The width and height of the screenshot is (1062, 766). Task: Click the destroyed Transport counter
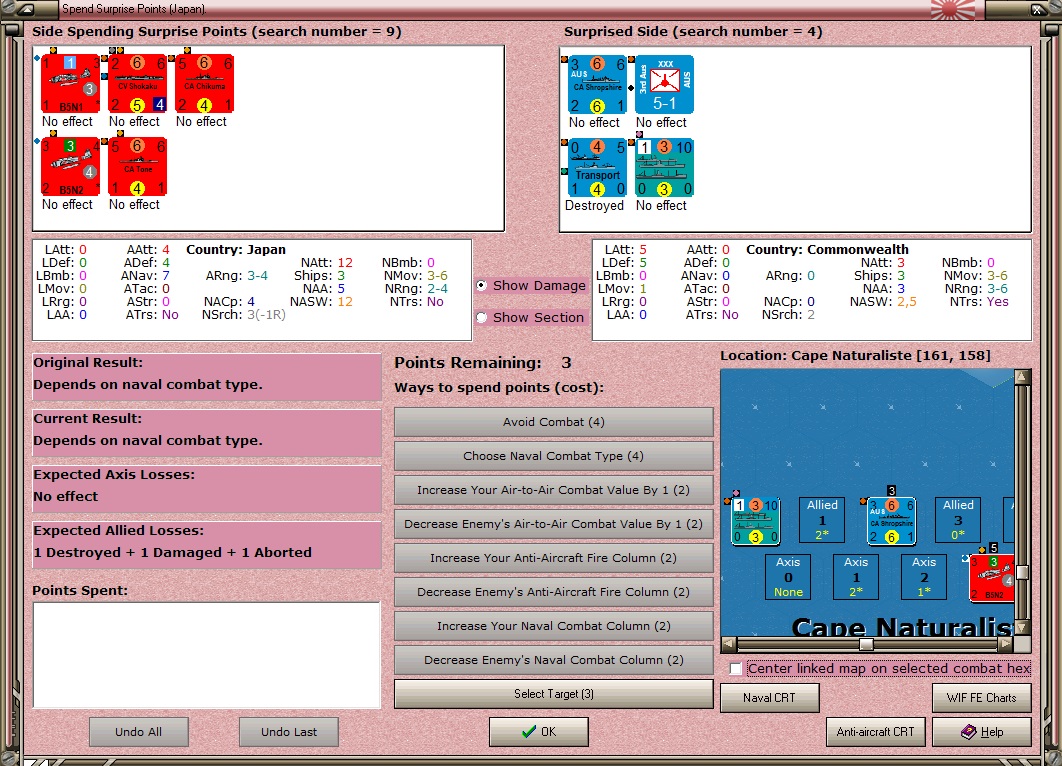tap(597, 167)
